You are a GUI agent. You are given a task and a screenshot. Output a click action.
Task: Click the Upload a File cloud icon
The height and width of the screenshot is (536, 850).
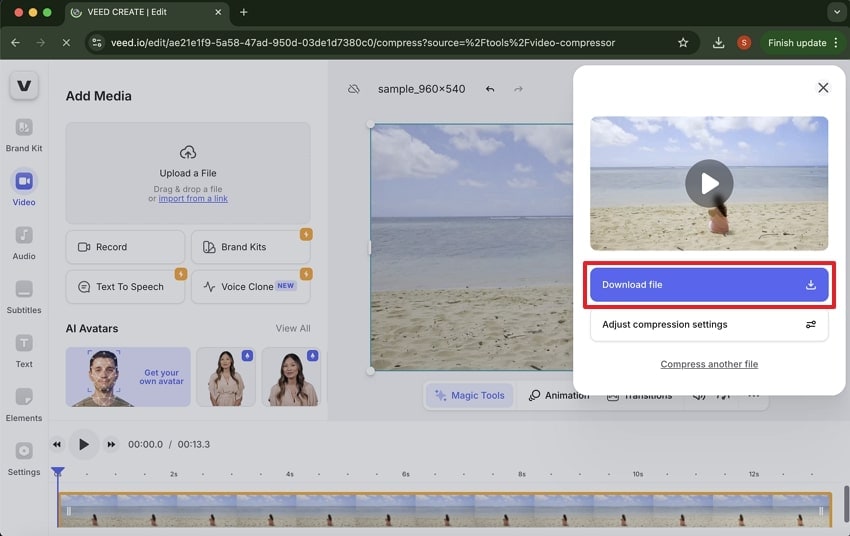coord(188,153)
